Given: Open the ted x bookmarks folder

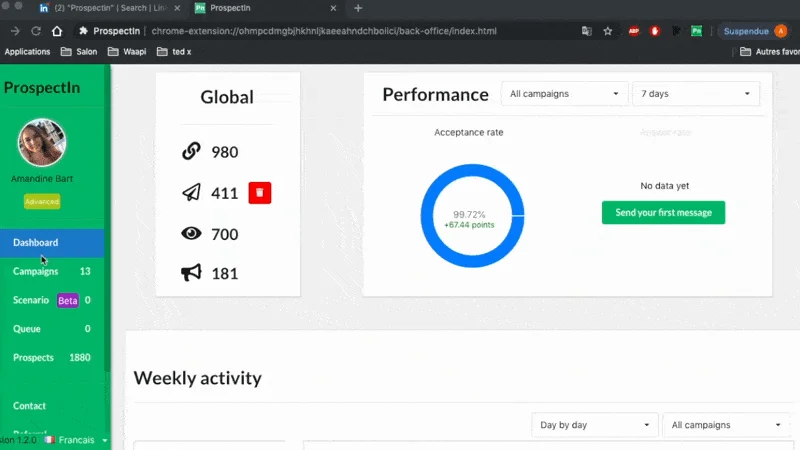Looking at the screenshot, I should coord(174,52).
